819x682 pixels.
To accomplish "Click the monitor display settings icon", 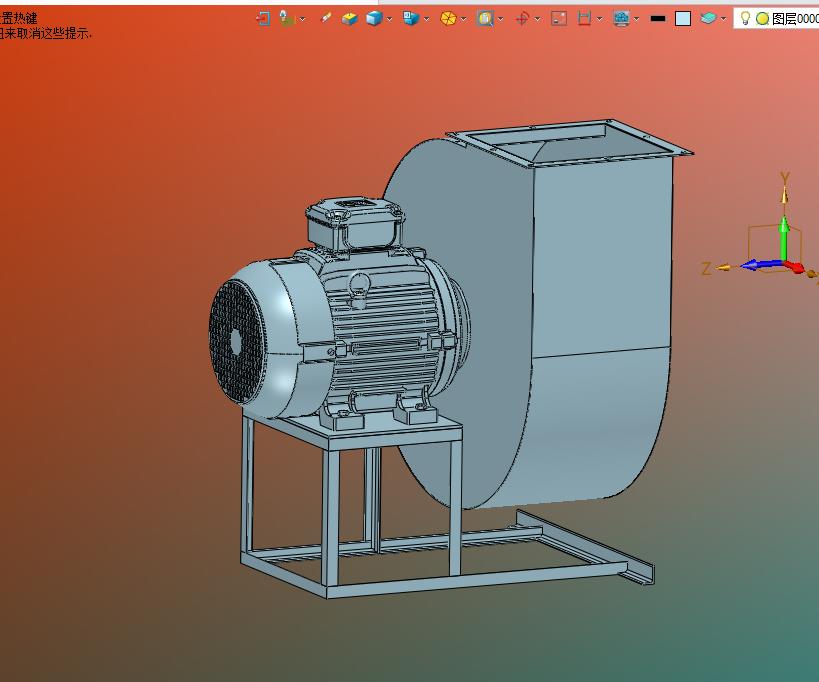I will pos(621,18).
